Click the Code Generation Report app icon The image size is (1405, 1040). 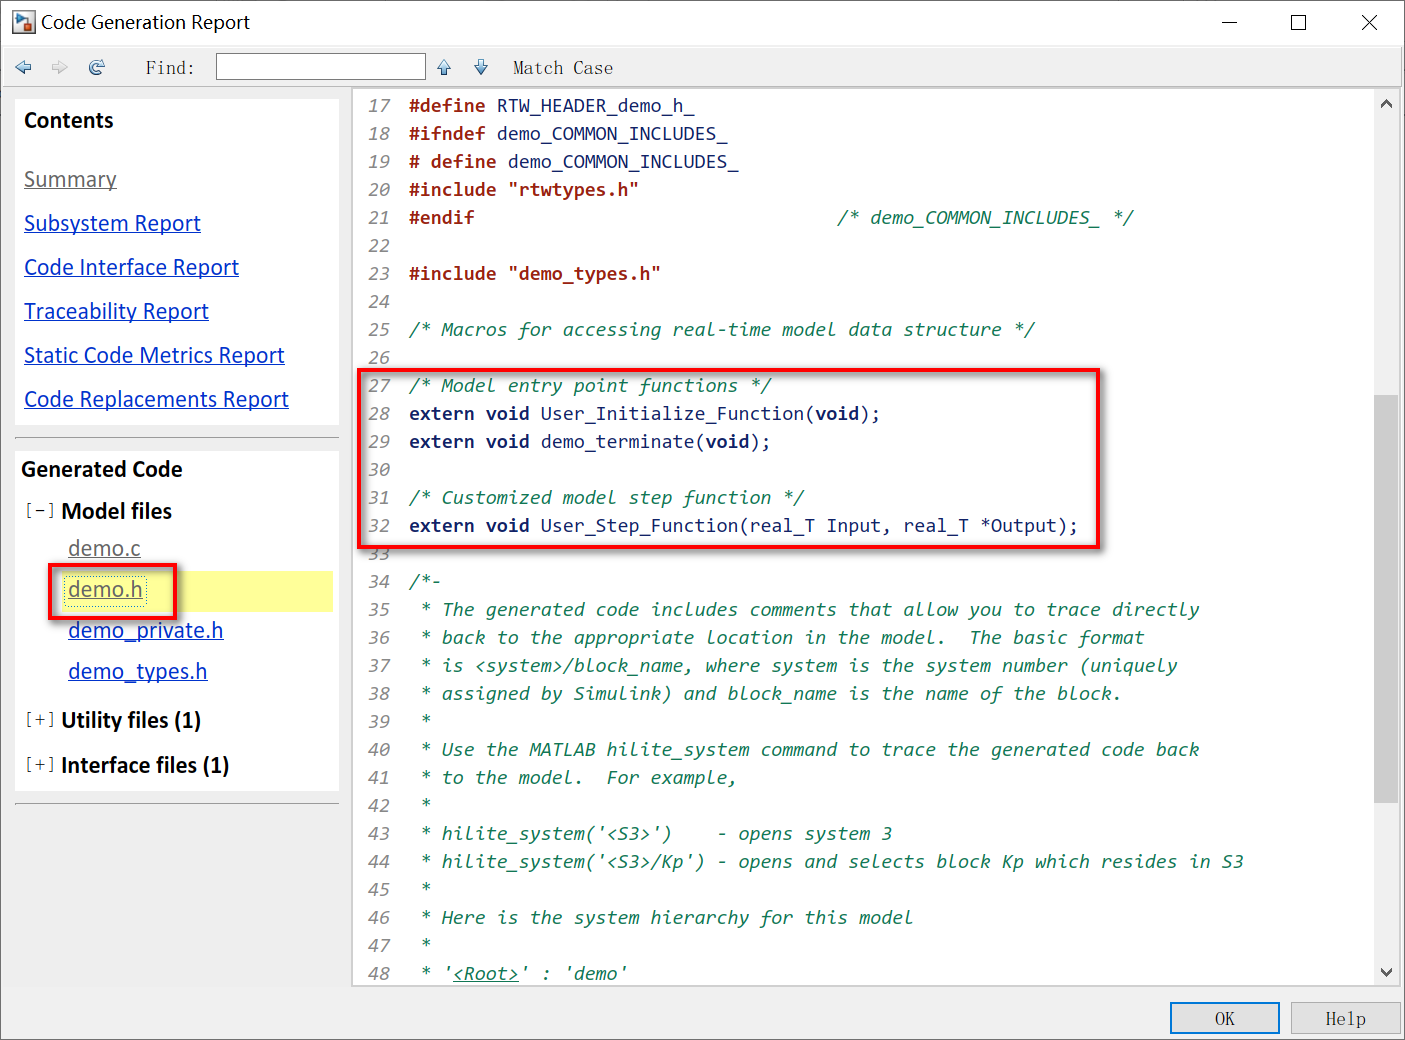(x=23, y=22)
